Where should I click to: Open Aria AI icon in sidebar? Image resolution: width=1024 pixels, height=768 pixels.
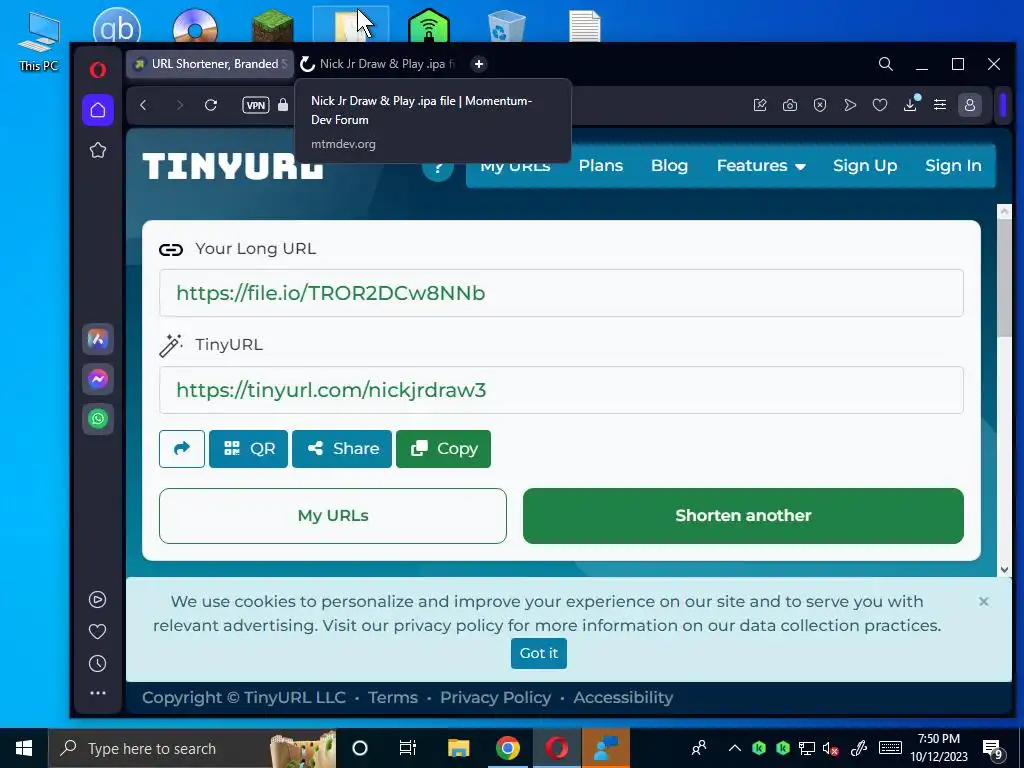tap(98, 339)
